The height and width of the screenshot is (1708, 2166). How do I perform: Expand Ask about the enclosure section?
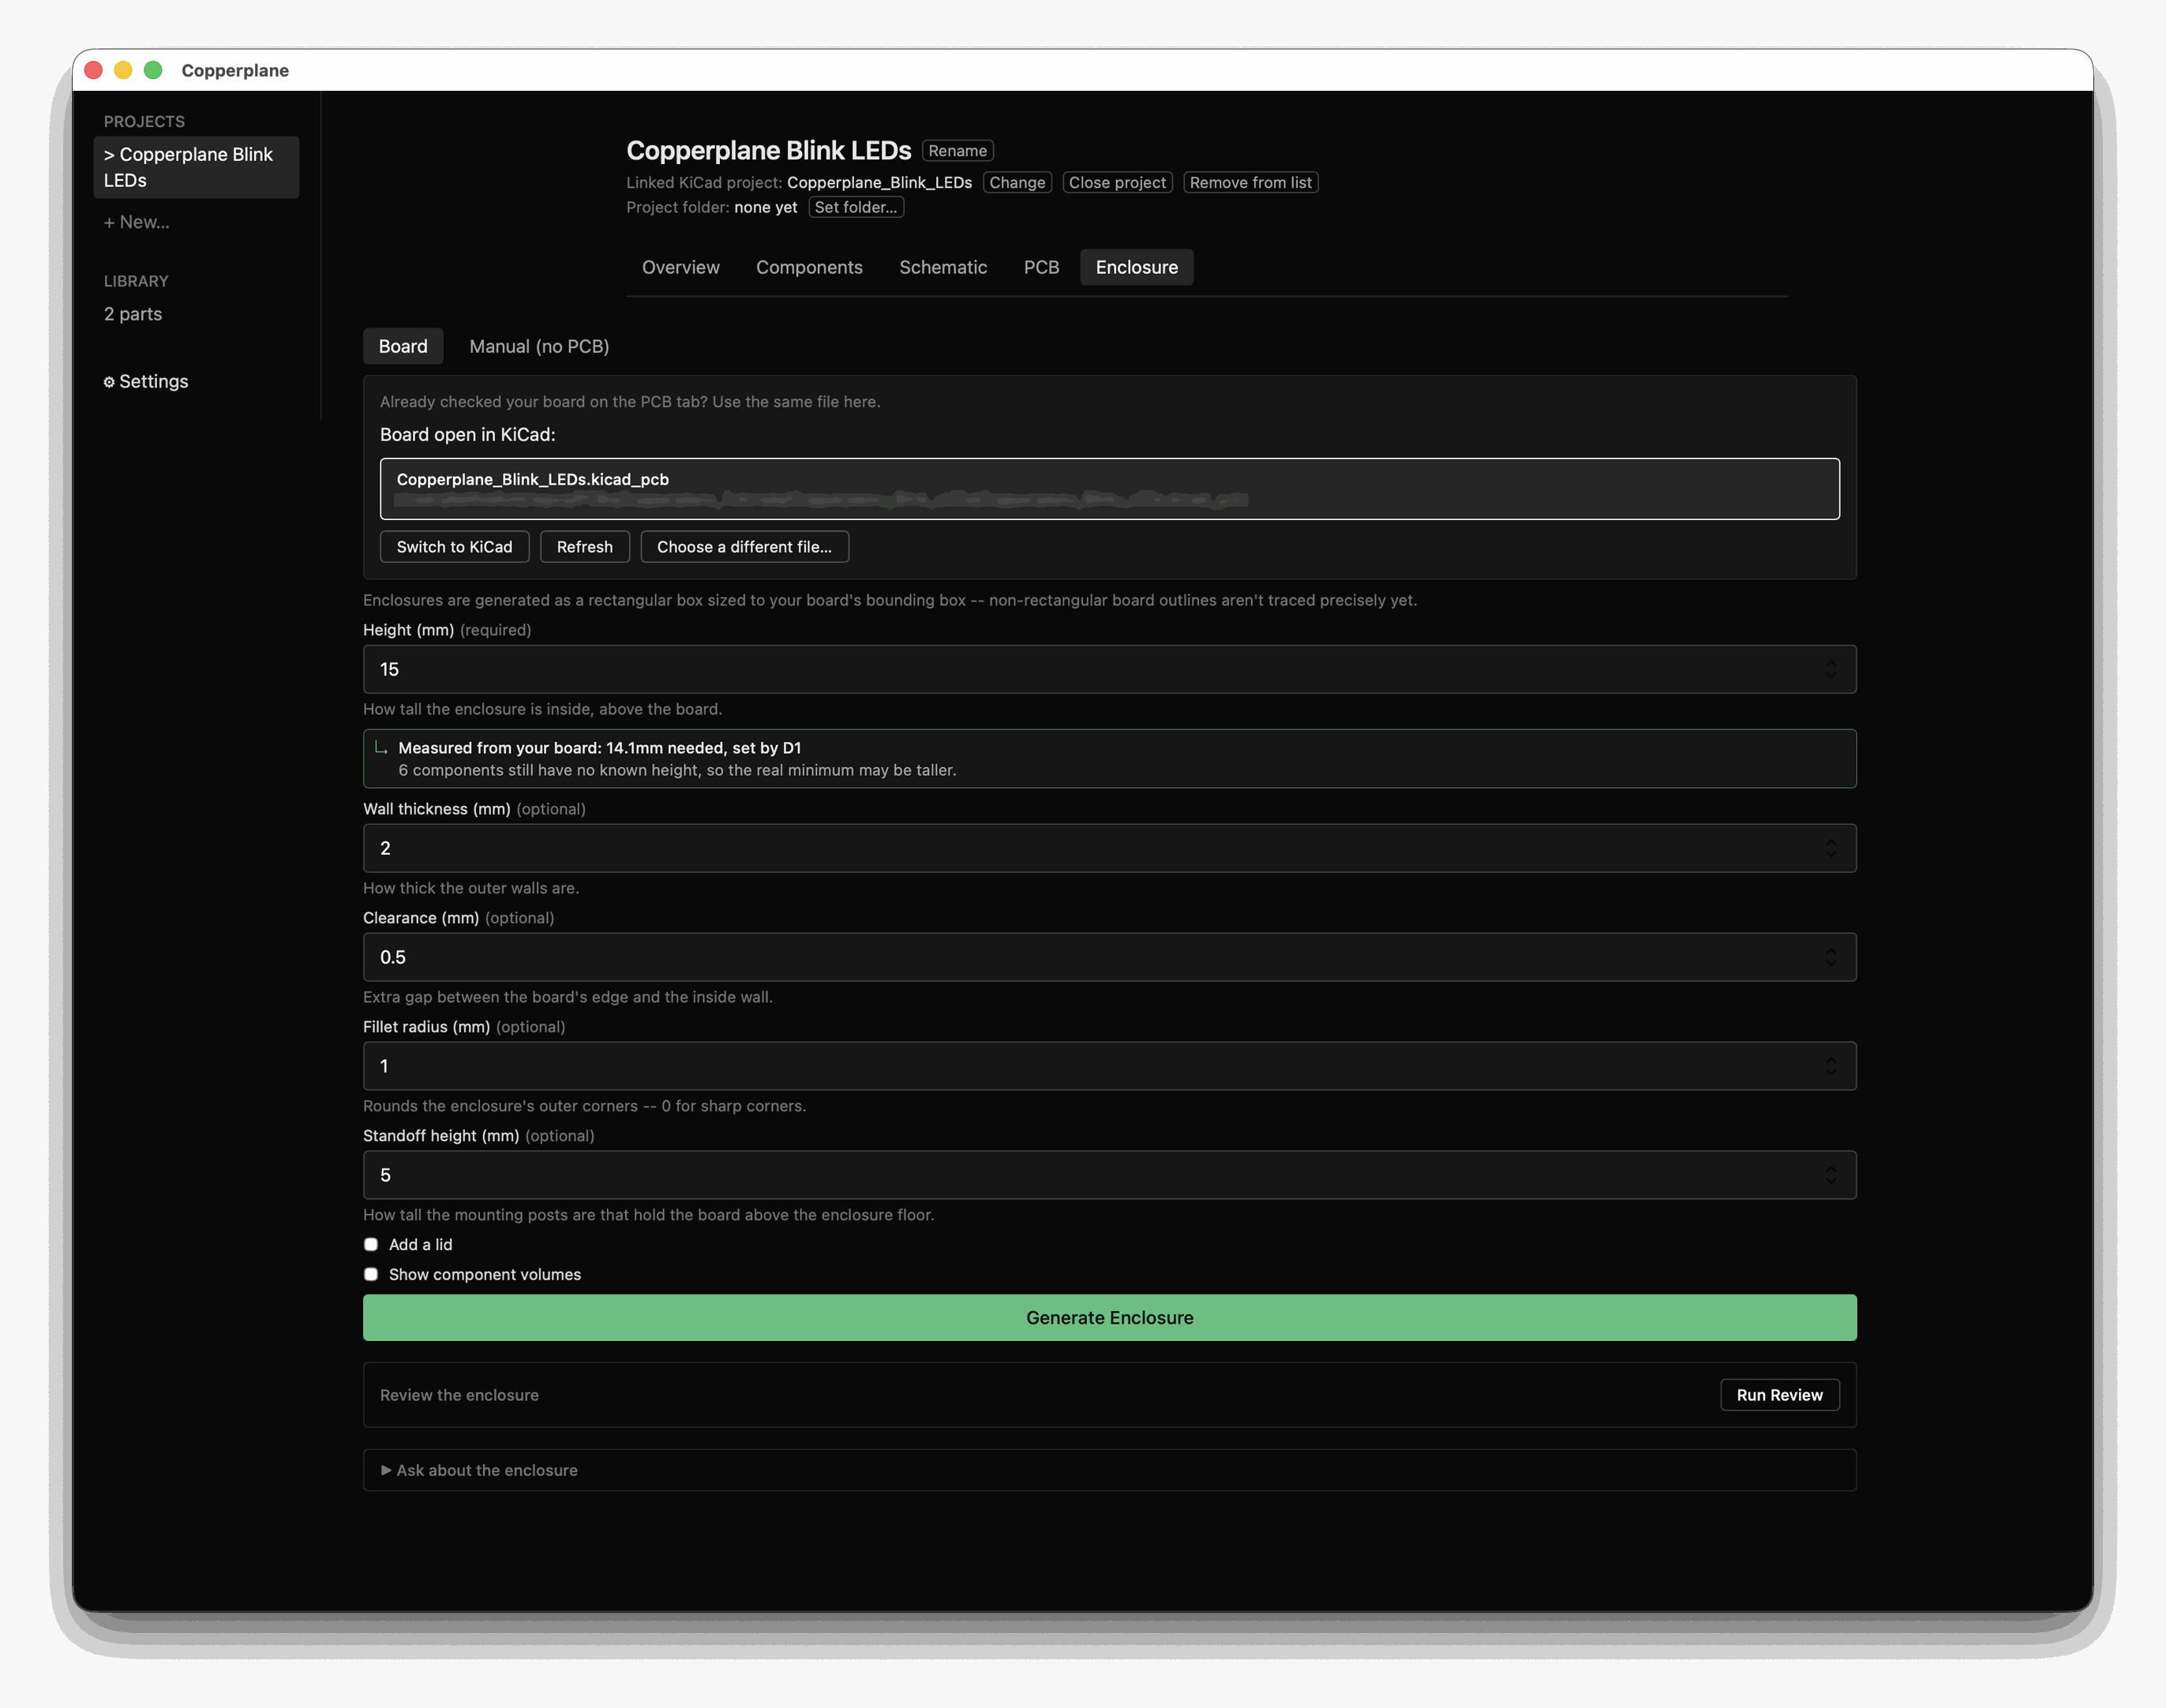pos(479,1470)
